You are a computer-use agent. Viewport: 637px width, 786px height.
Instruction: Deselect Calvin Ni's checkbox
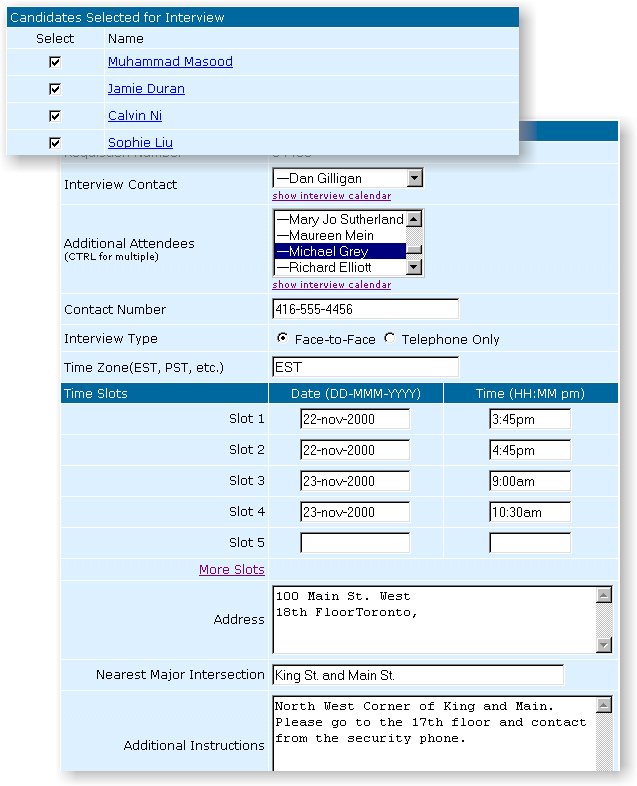(x=55, y=116)
